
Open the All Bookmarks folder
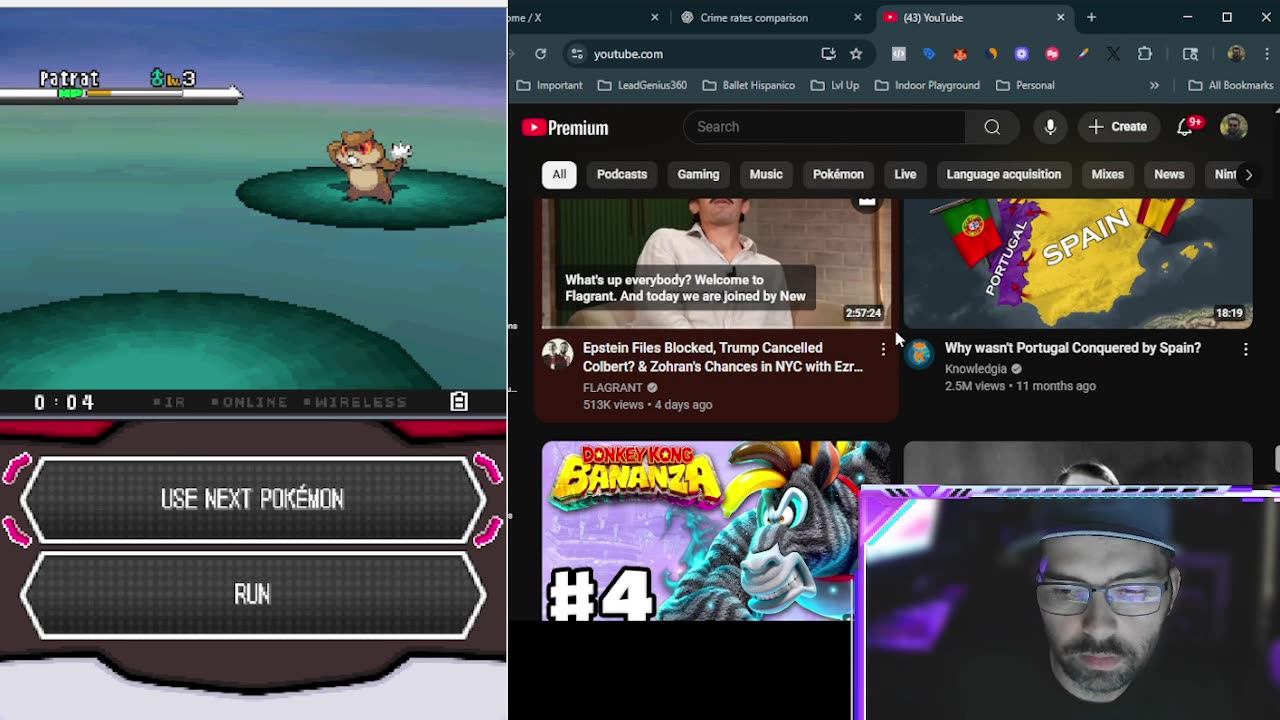tap(1232, 85)
